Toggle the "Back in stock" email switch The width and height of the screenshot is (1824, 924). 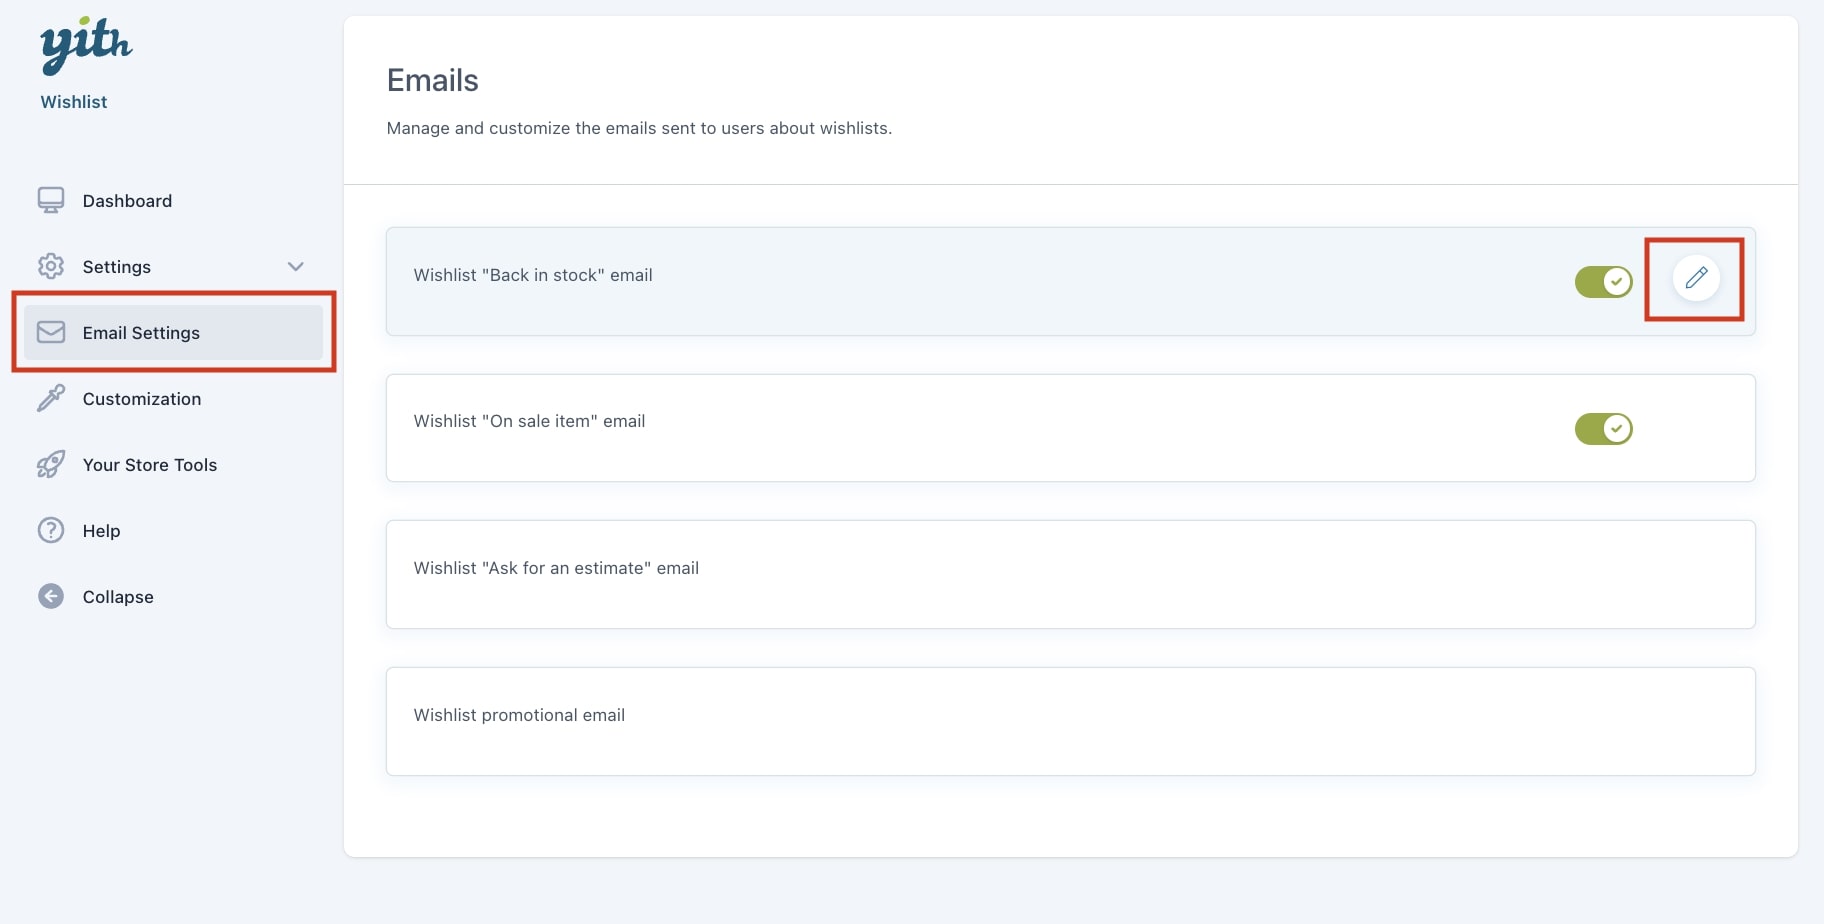pos(1603,282)
